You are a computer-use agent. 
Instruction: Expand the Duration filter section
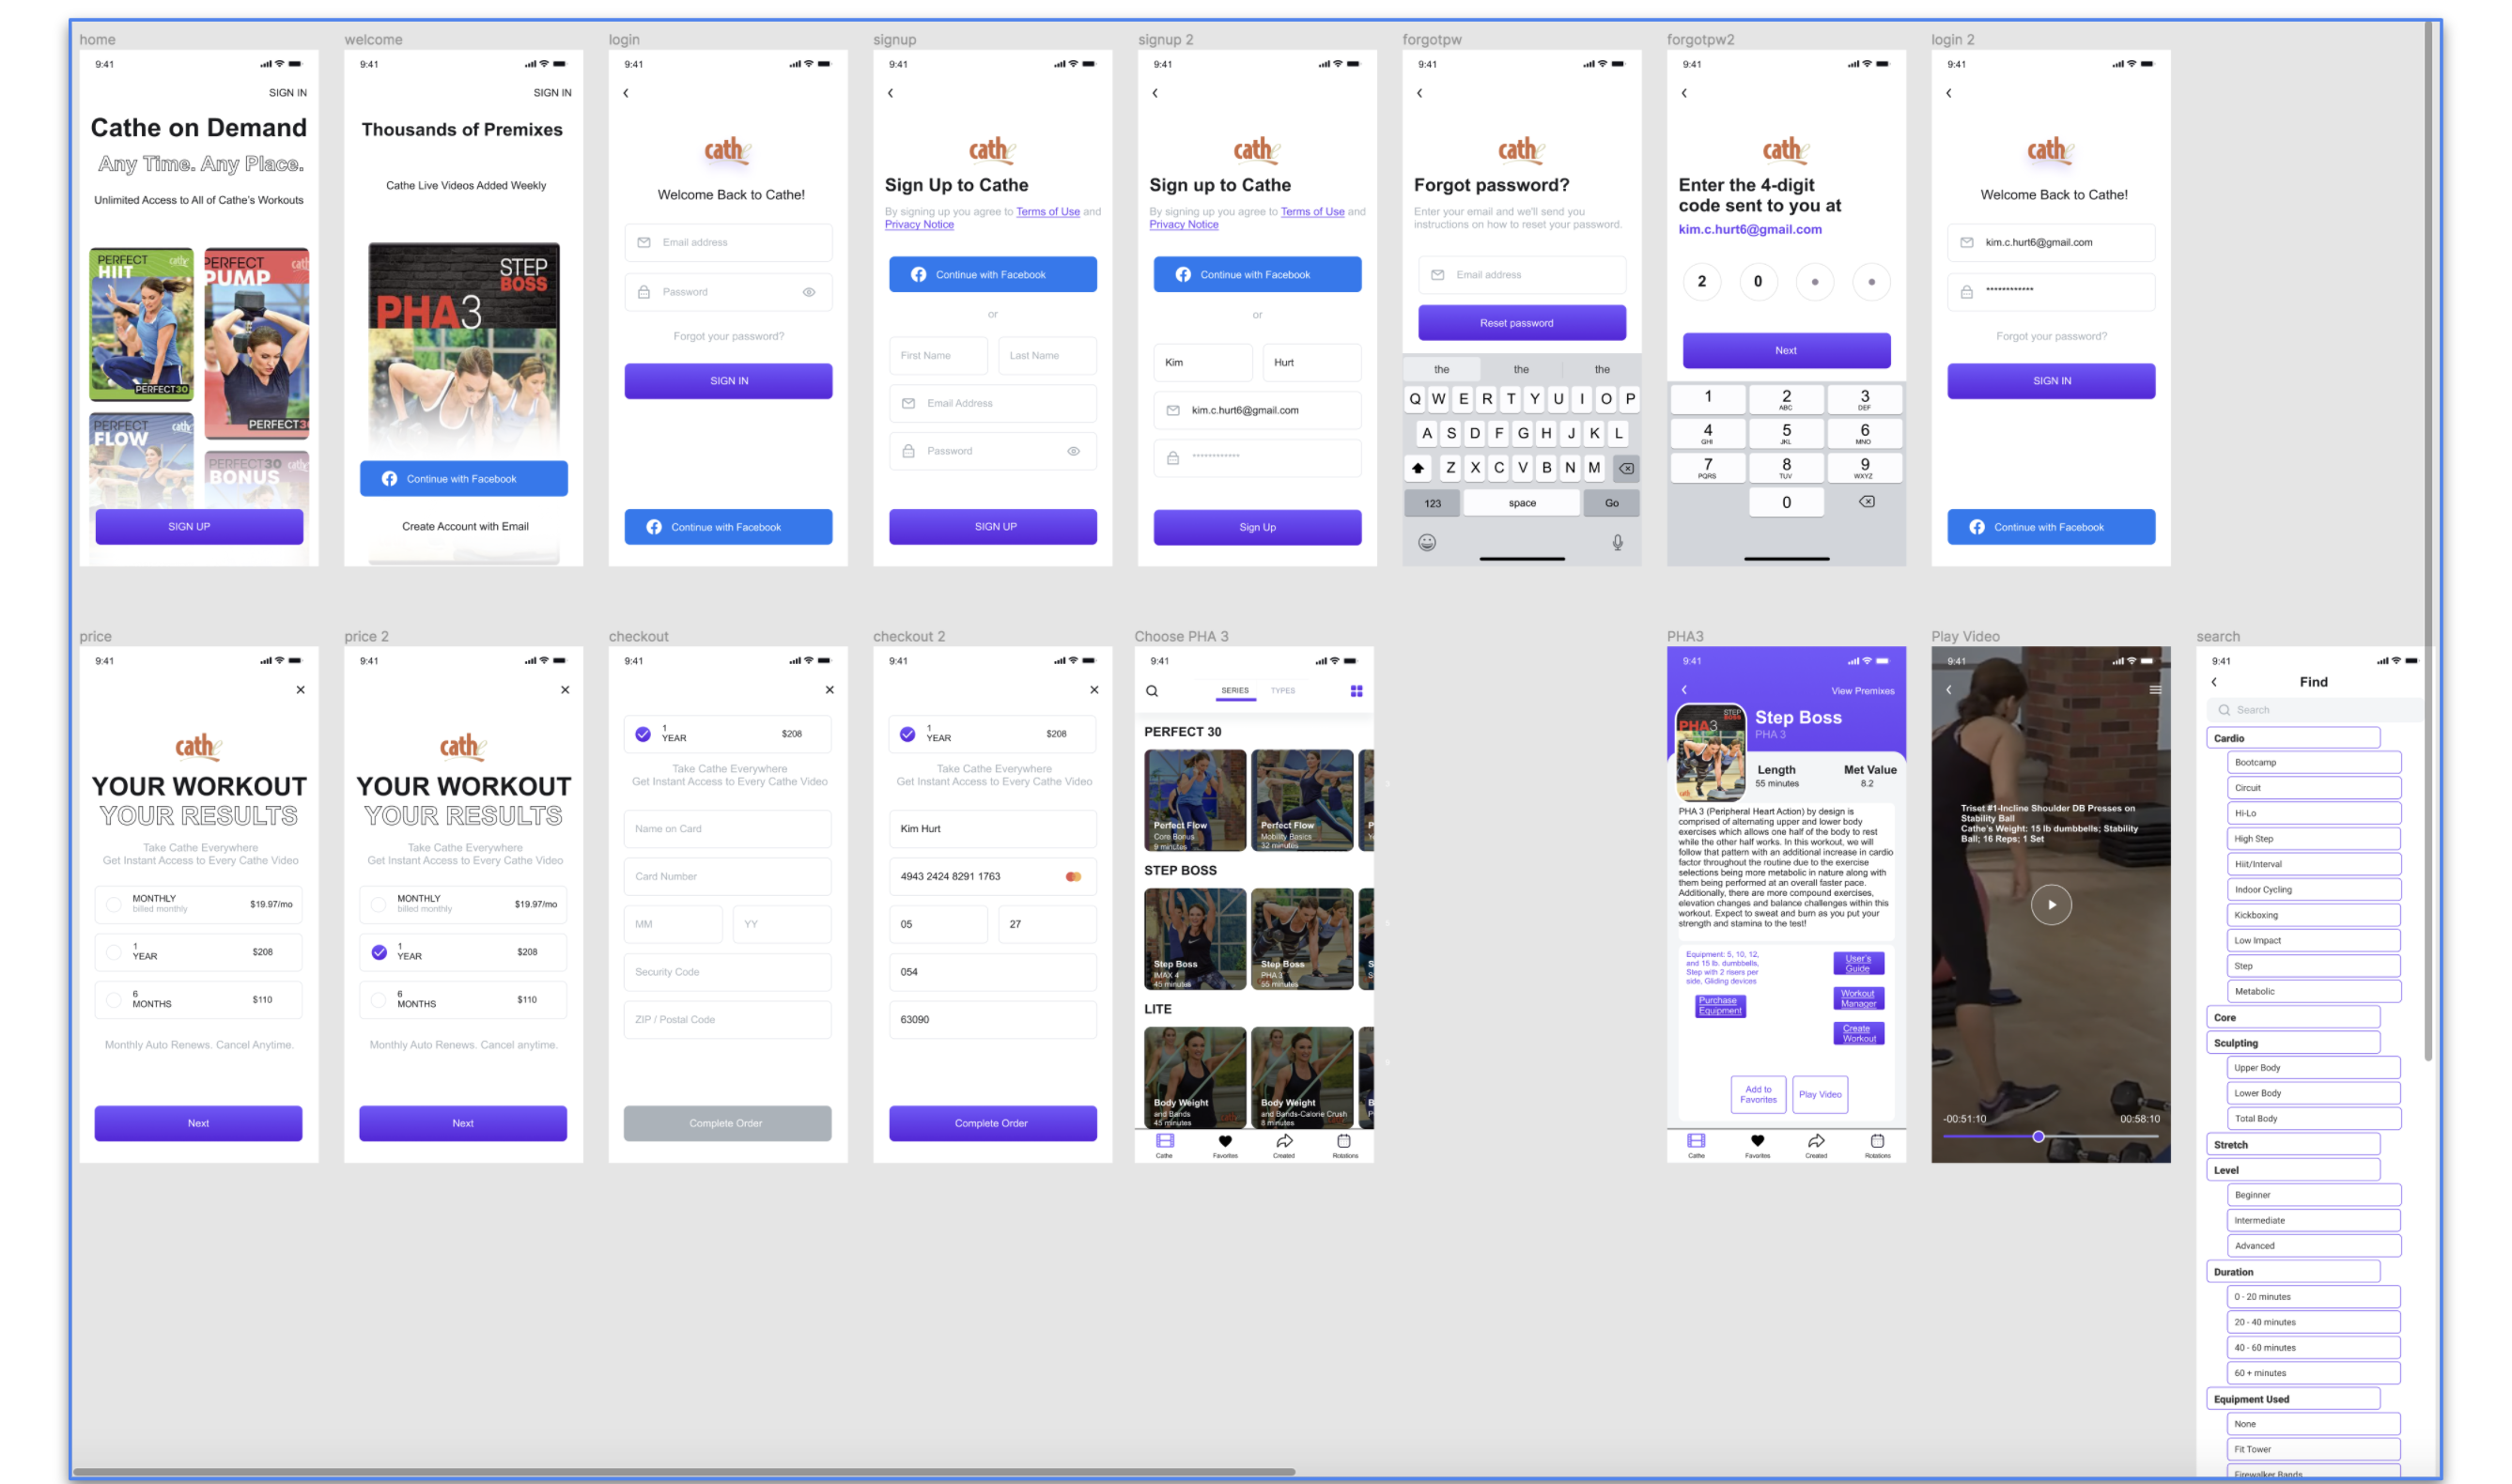2294,1271
